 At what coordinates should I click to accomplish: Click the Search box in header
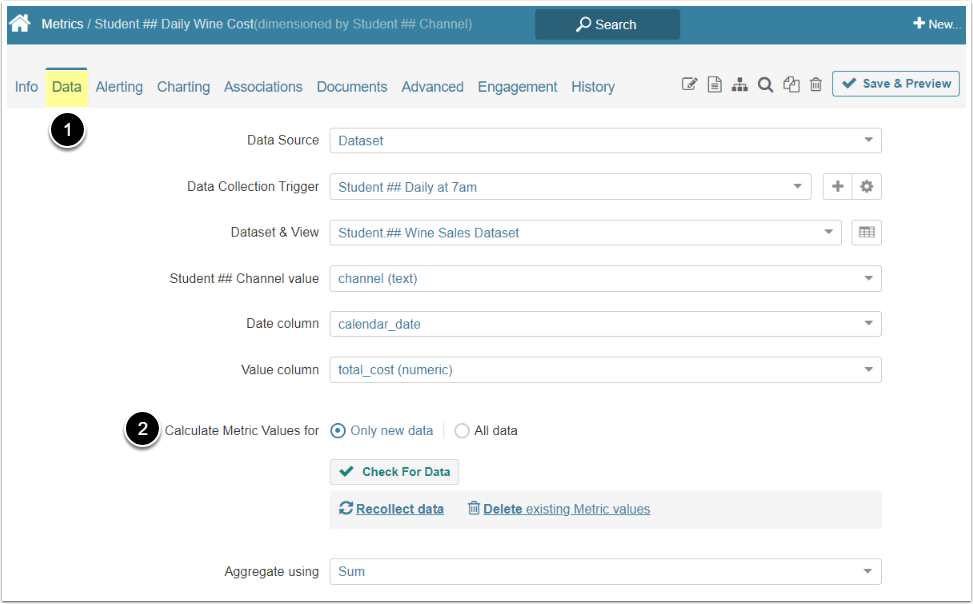[x=608, y=24]
